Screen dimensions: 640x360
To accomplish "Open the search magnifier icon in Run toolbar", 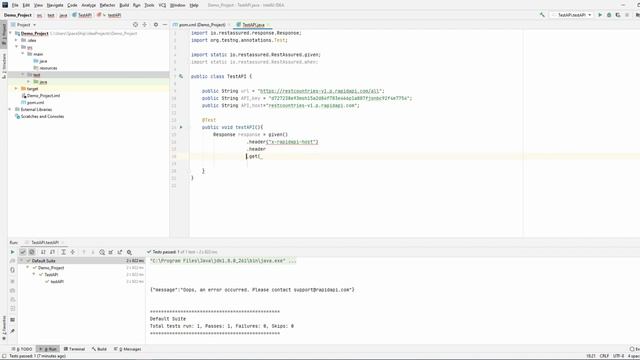I will pos(129,252).
